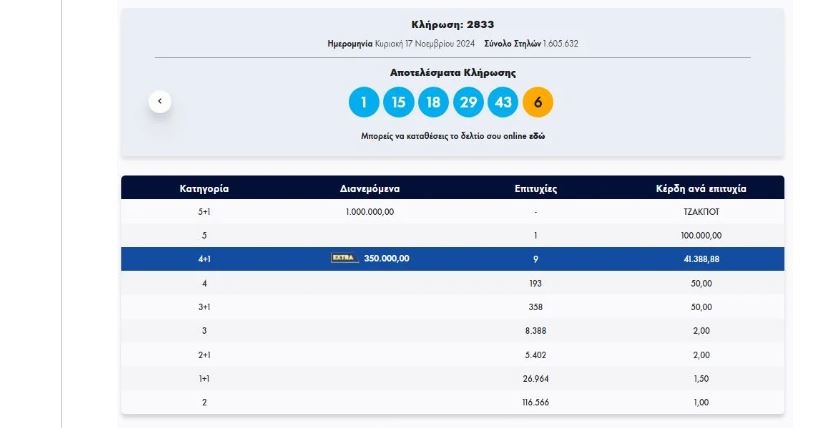Click the 'Αποτελέσματα Κλήρωσης' heading

point(452,73)
